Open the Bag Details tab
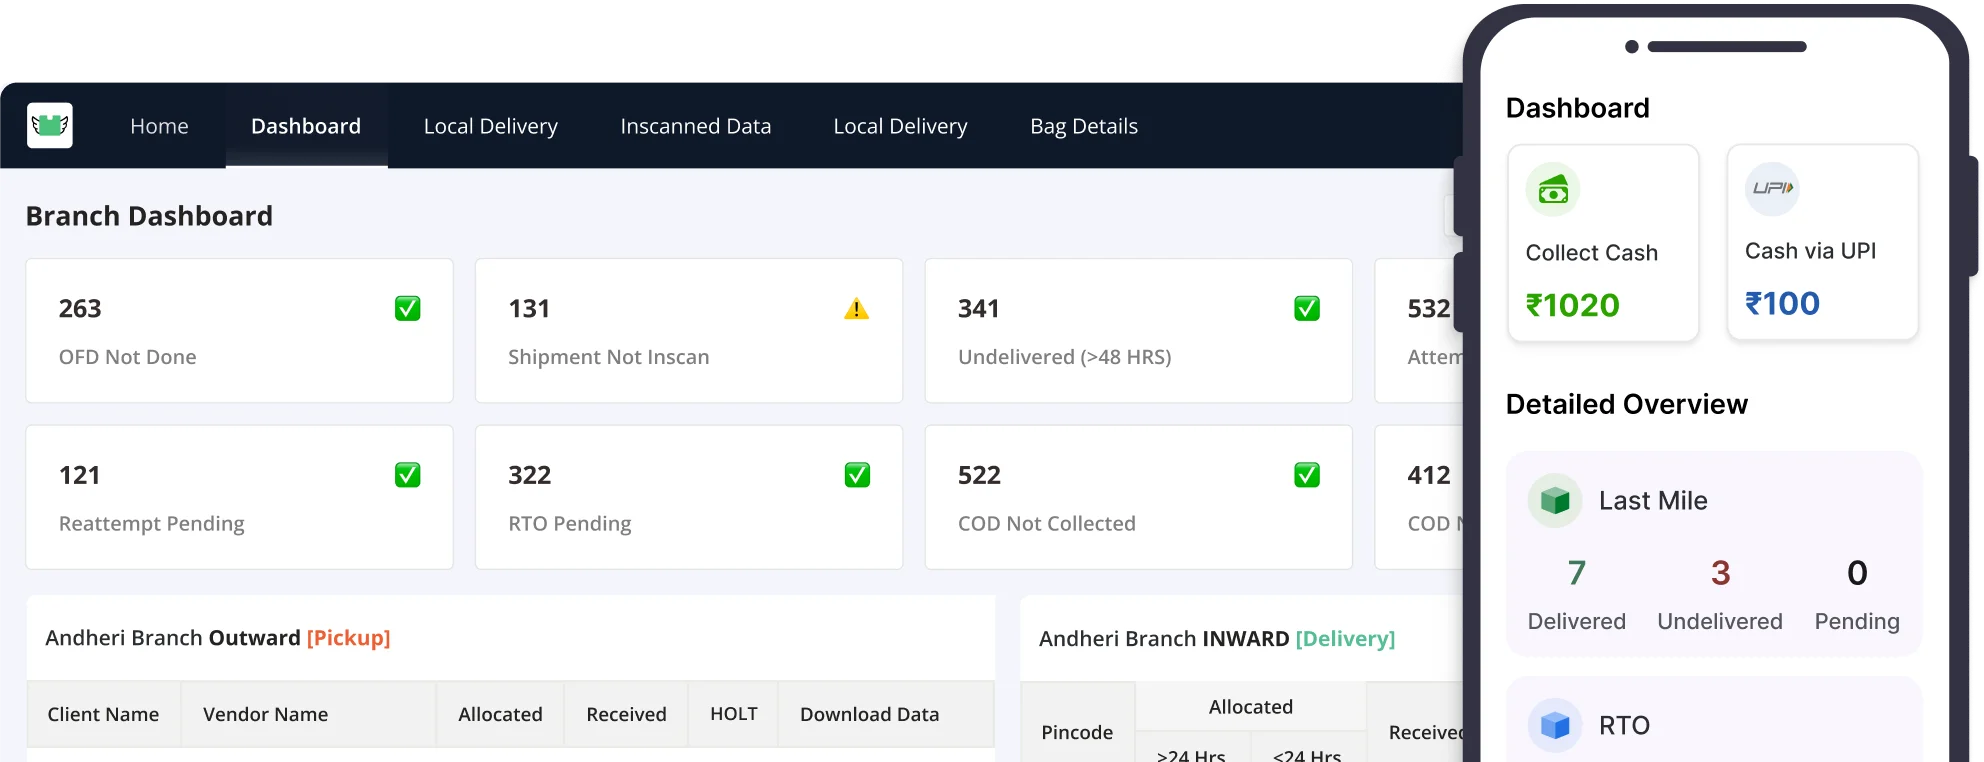The height and width of the screenshot is (762, 1984). (1083, 126)
